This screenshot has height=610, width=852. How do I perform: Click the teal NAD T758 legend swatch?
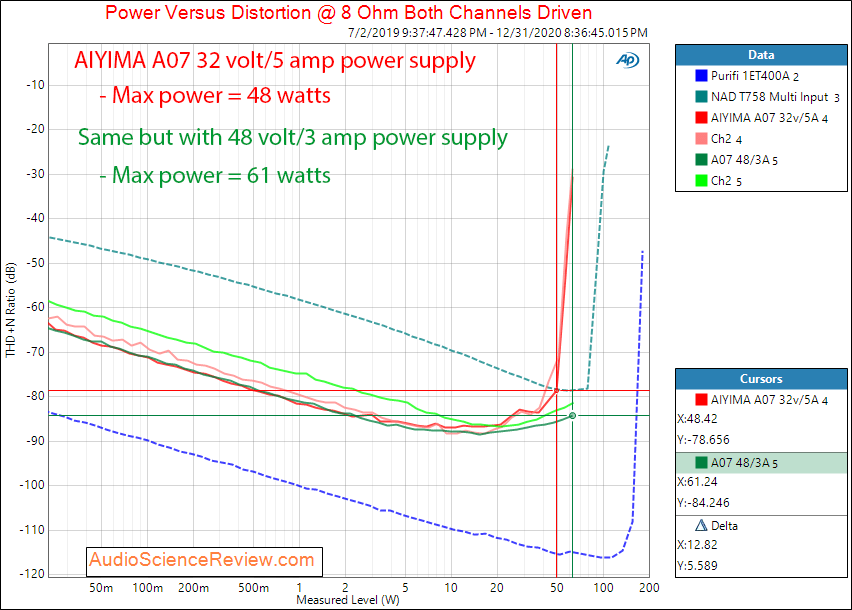click(701, 97)
